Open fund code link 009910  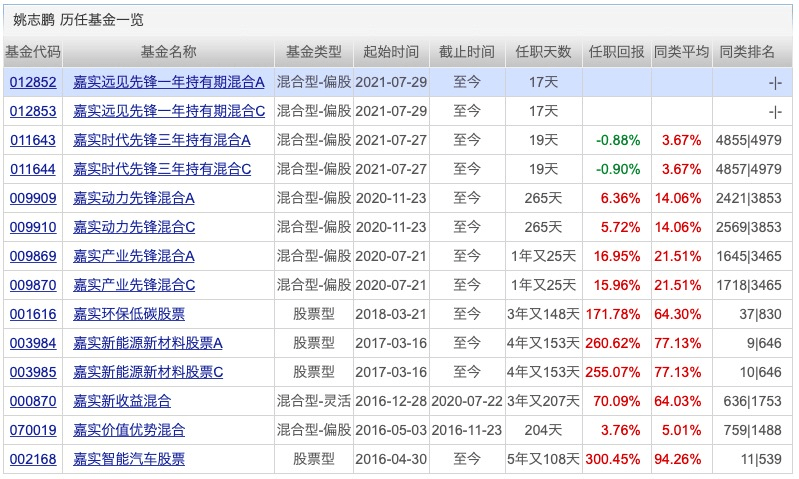33,227
